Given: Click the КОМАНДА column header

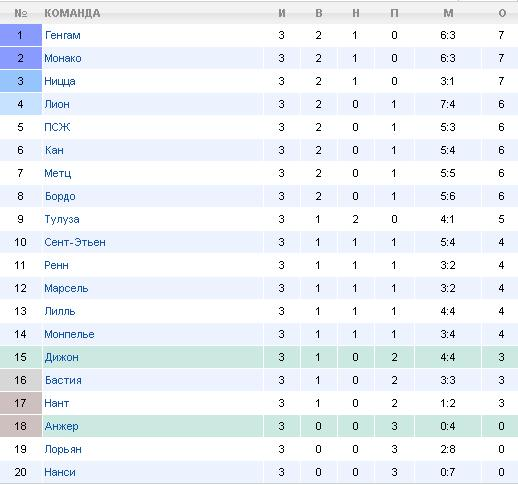Looking at the screenshot, I should click(x=72, y=13).
